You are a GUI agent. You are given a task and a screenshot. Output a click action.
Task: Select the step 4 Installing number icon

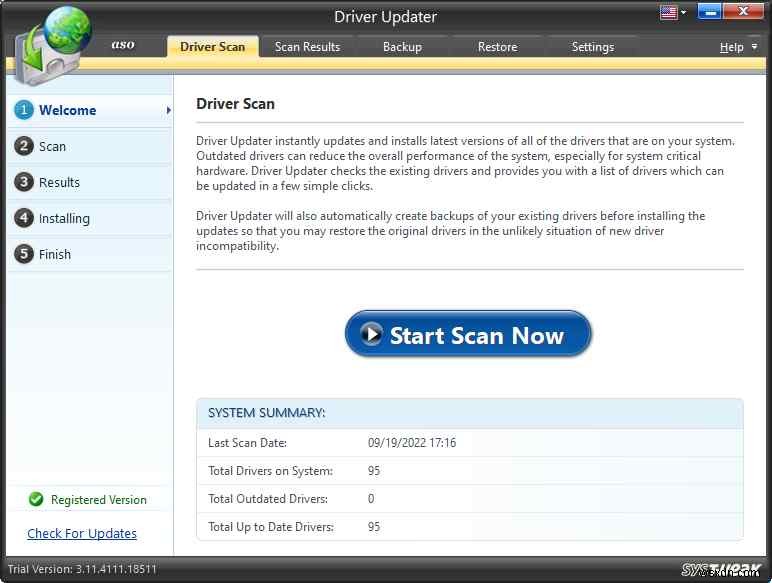point(23,218)
